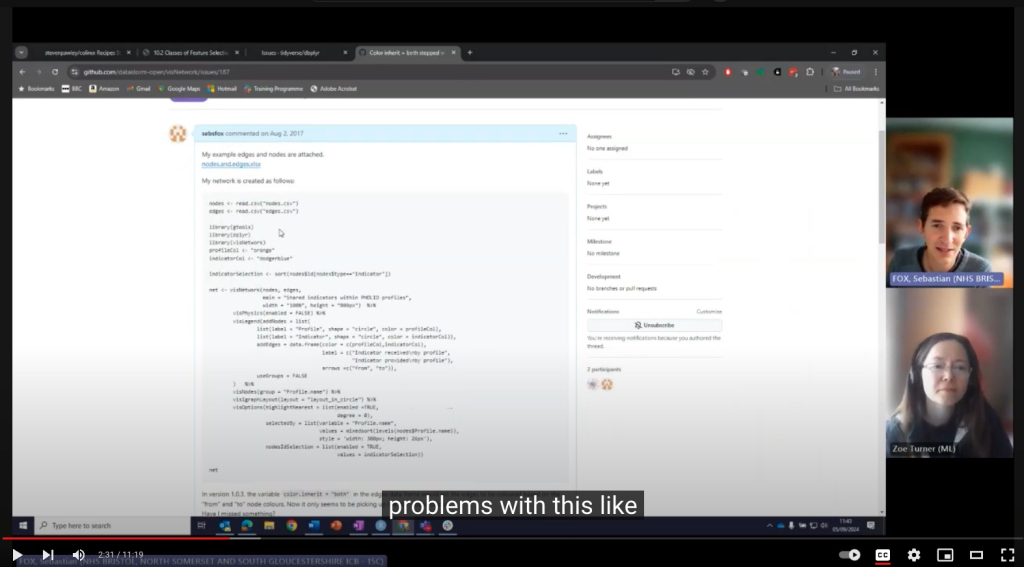This screenshot has height=567, width=1024.
Task: Click the Unsubscribe notifications button
Action: (x=654, y=325)
